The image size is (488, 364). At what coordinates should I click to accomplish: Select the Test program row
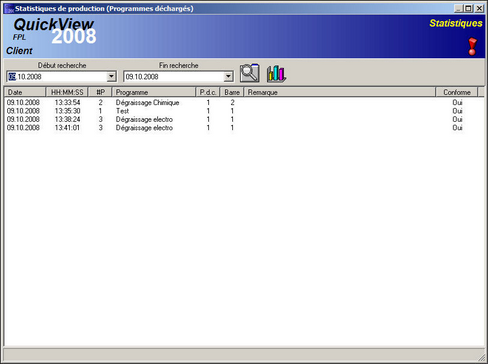[244, 111]
